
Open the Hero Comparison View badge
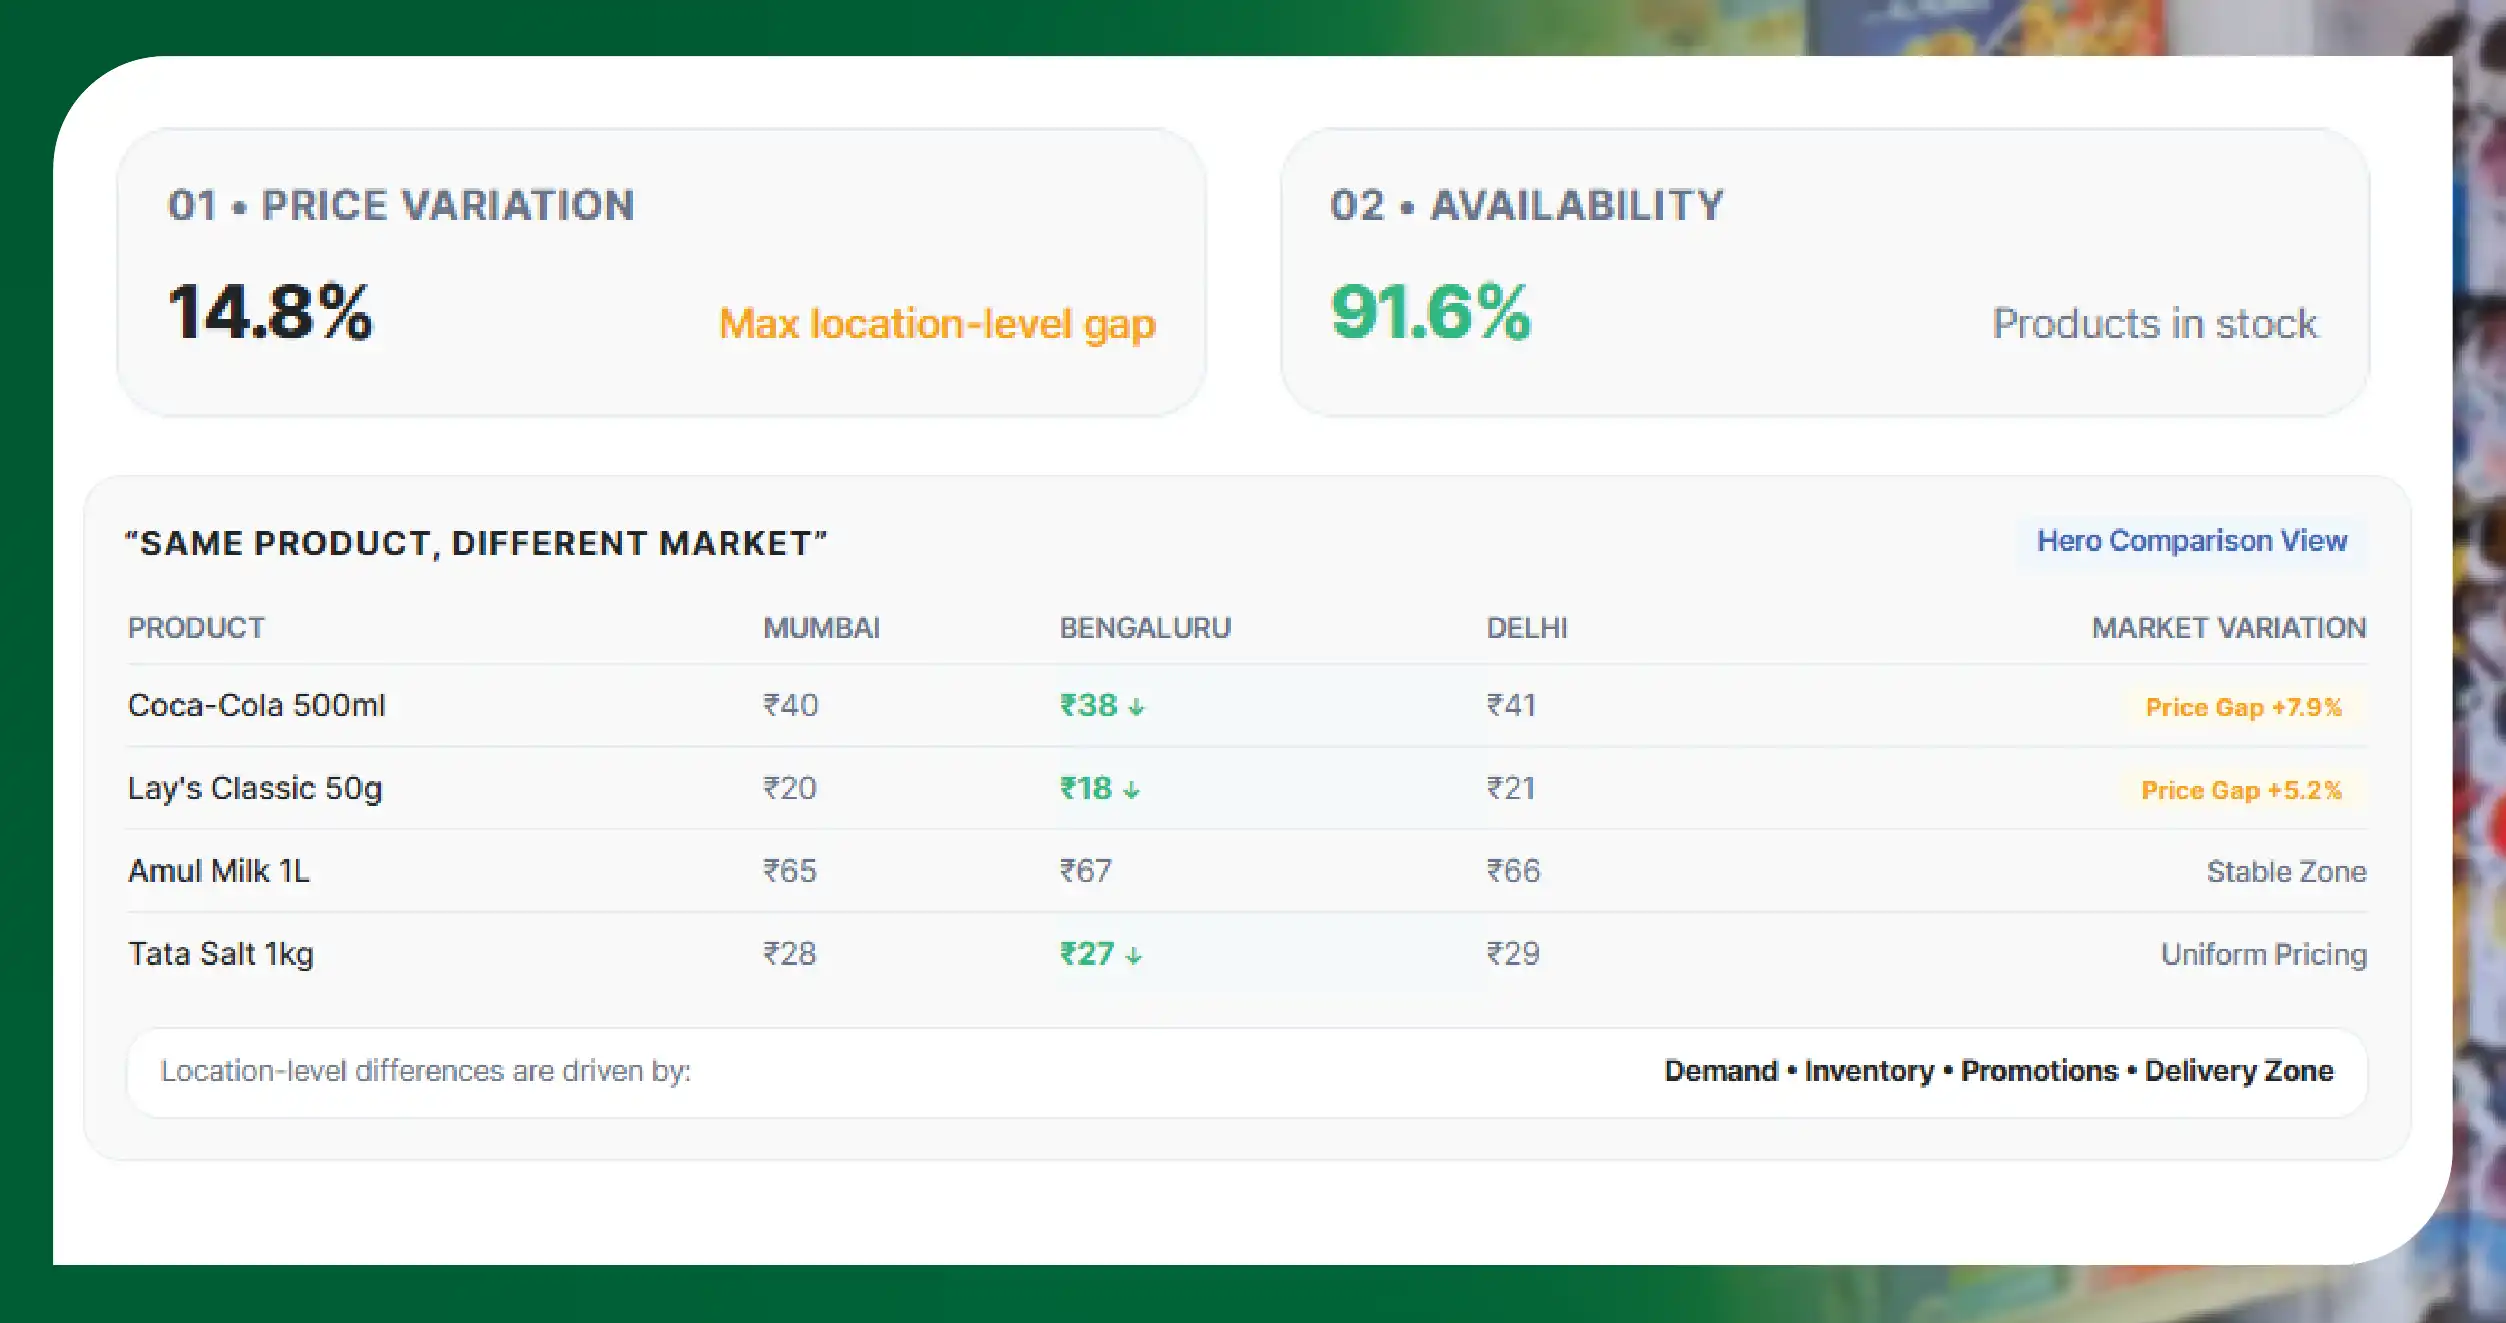click(x=2191, y=541)
